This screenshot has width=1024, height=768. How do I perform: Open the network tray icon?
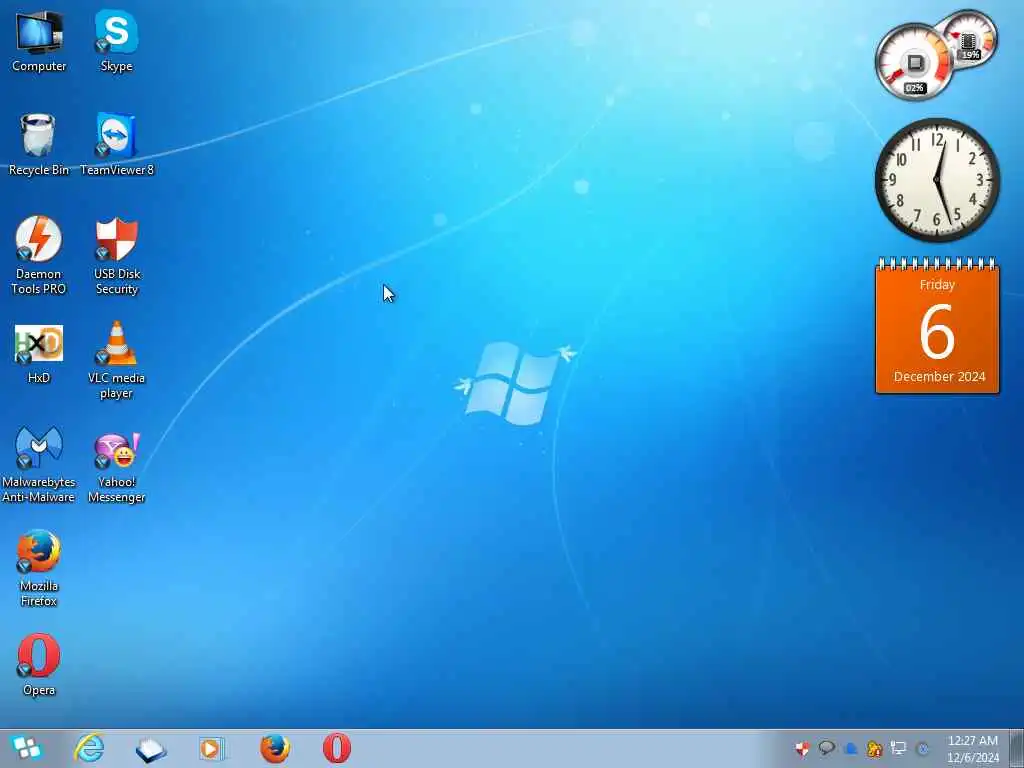[x=899, y=748]
